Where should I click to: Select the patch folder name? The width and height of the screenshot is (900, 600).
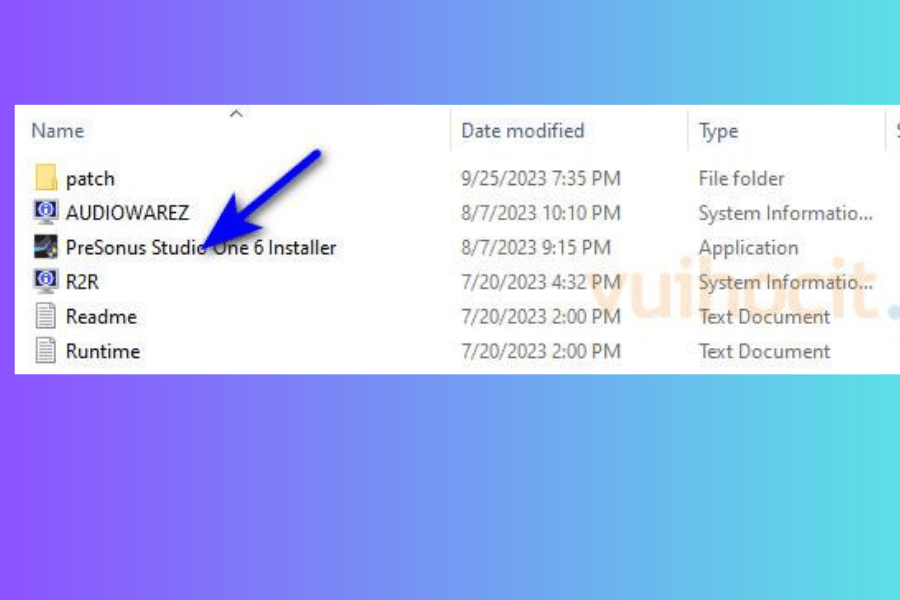click(90, 179)
